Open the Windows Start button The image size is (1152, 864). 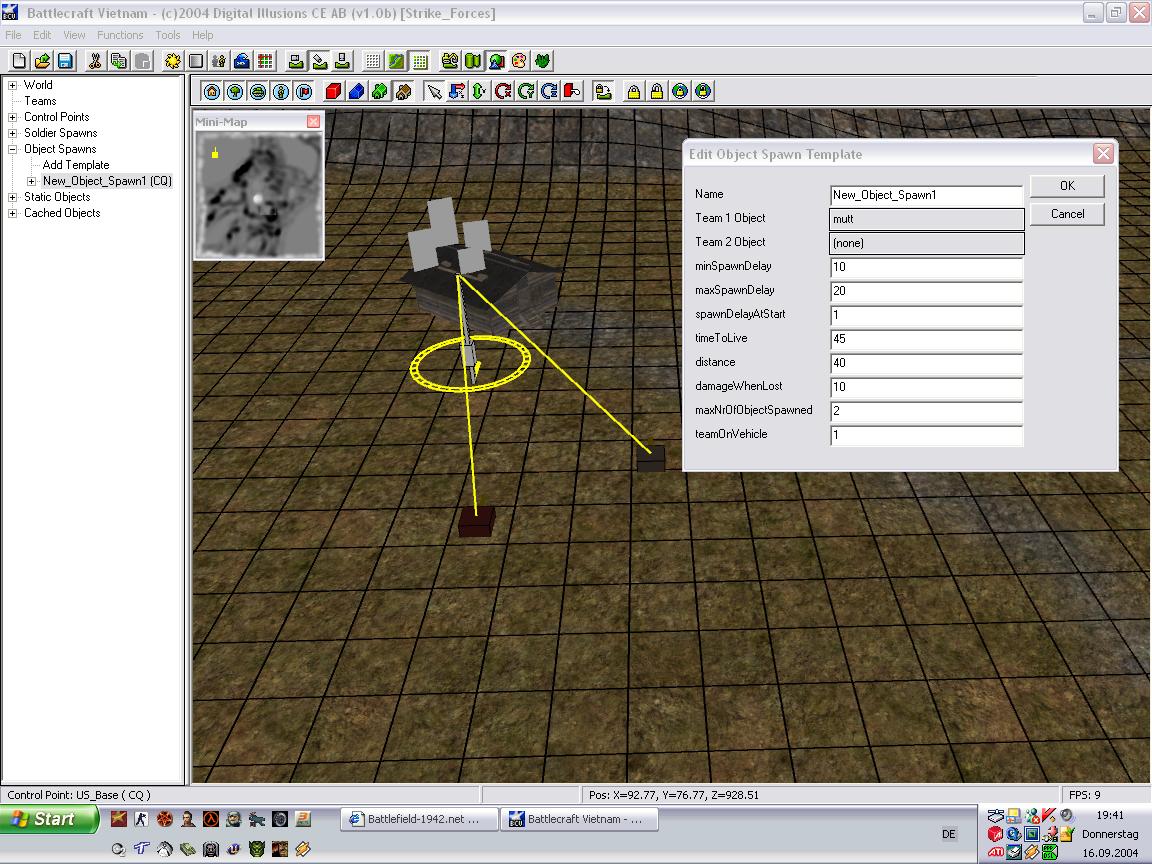pyautogui.click(x=49, y=819)
